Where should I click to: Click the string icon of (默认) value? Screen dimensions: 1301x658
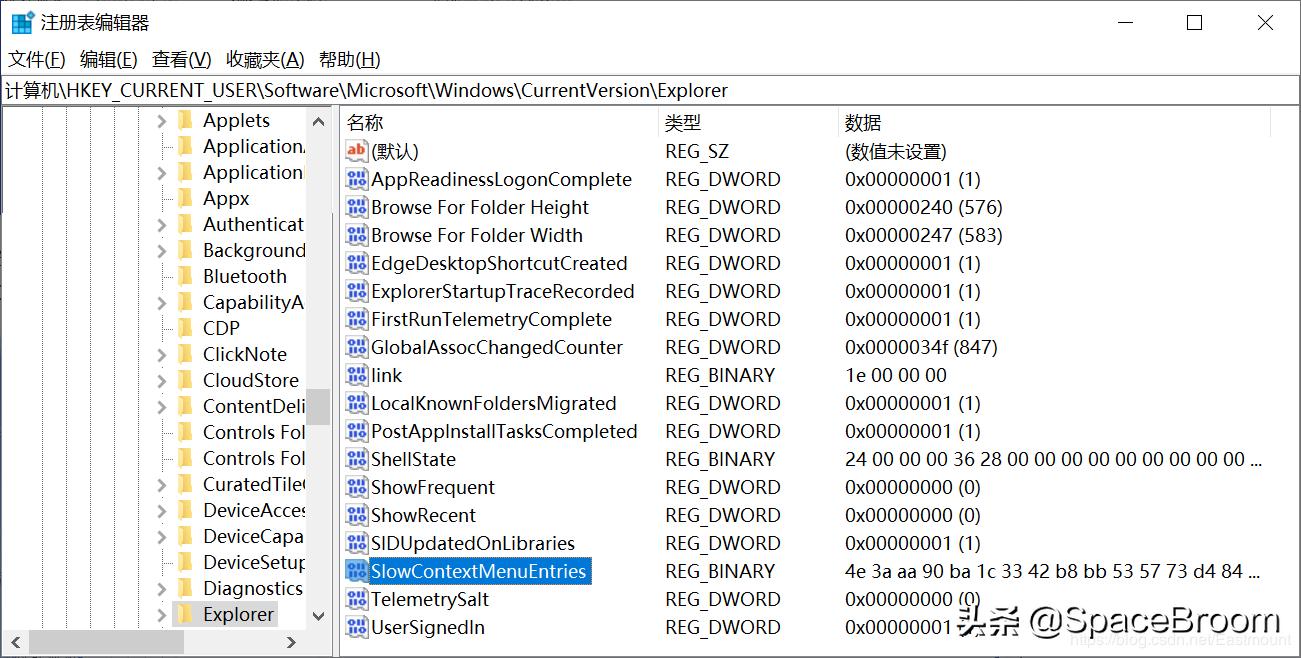coord(357,151)
